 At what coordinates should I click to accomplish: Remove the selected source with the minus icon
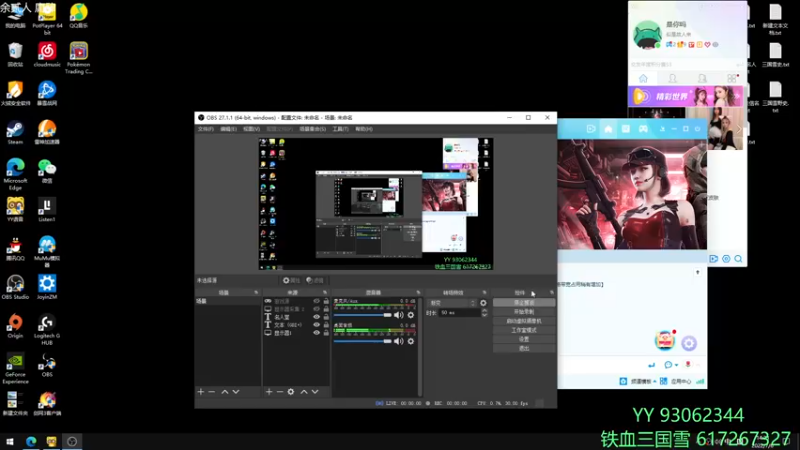click(280, 392)
